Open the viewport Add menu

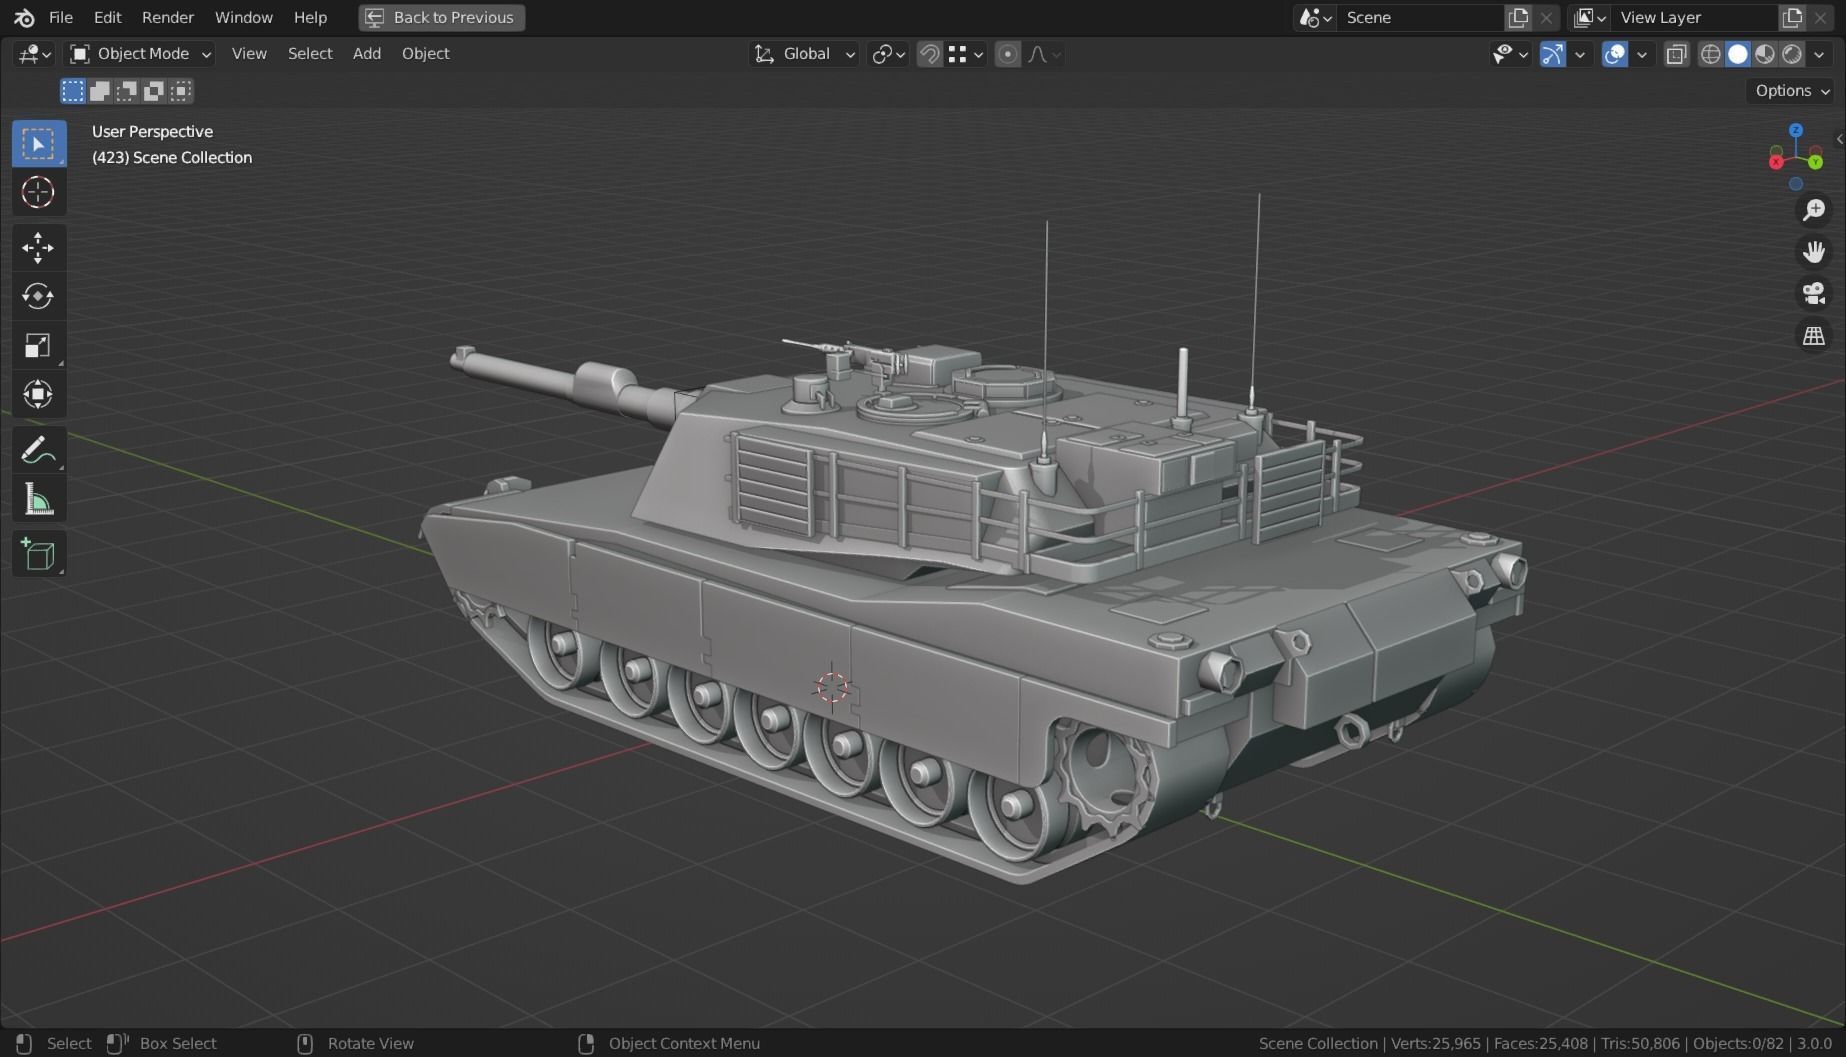(367, 54)
